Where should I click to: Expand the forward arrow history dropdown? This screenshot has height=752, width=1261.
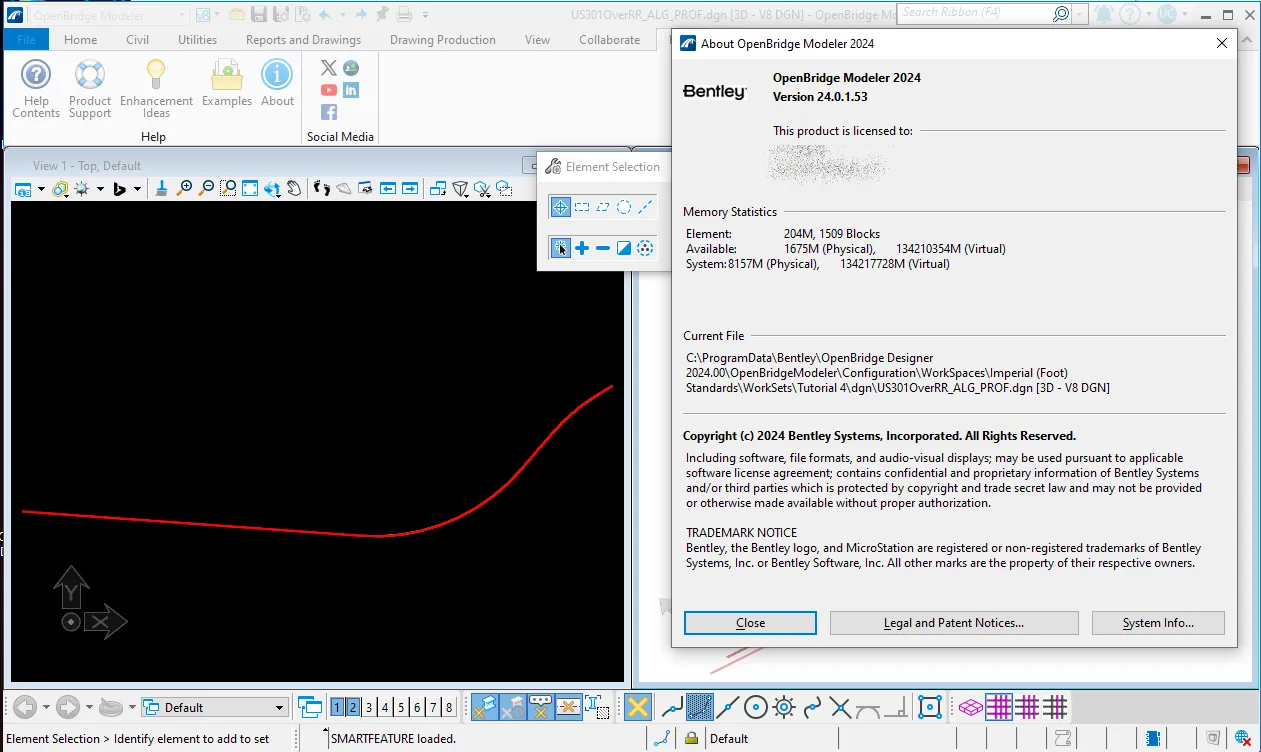coord(89,708)
